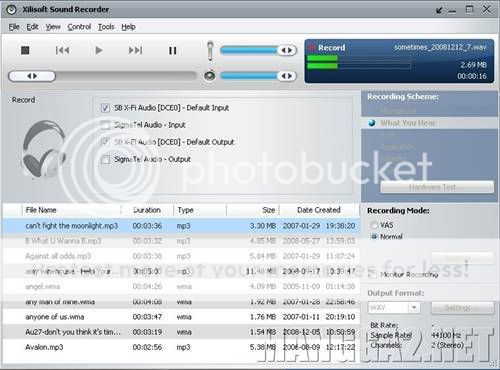Expand the WAV output format dropdown
The image size is (500, 370).
414,308
